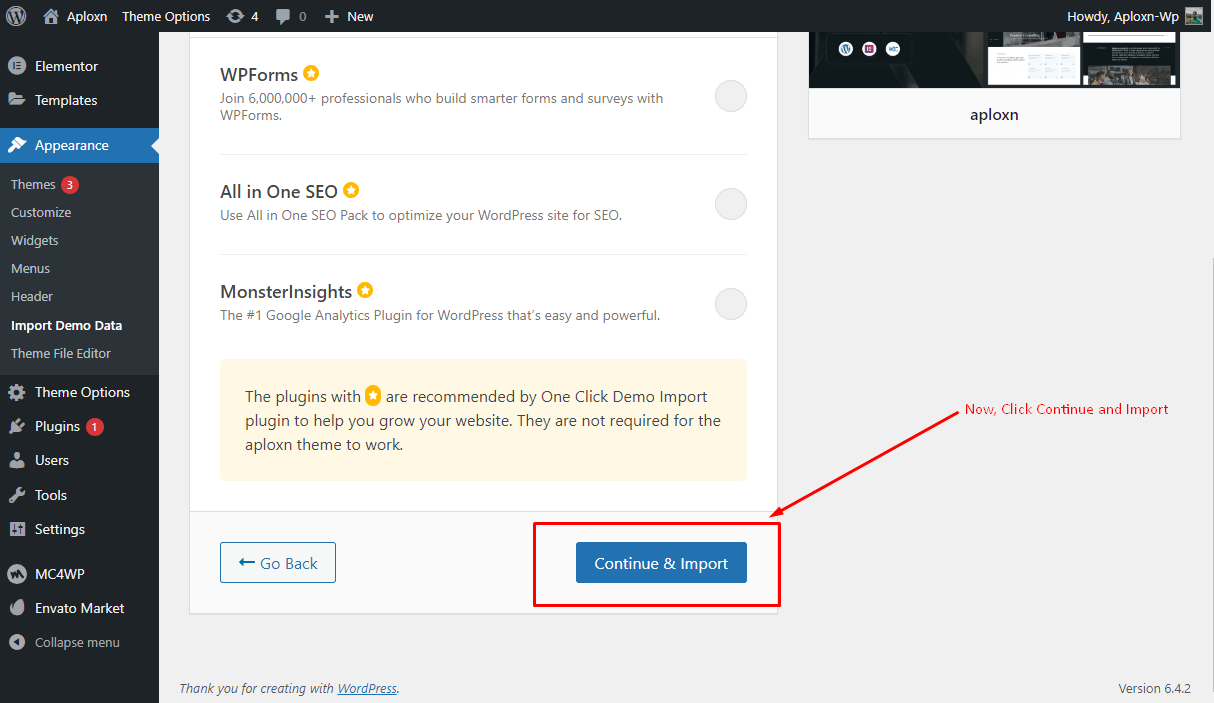Image resolution: width=1214 pixels, height=703 pixels.
Task: Open Theme Options in the admin bar
Action: [x=166, y=16]
